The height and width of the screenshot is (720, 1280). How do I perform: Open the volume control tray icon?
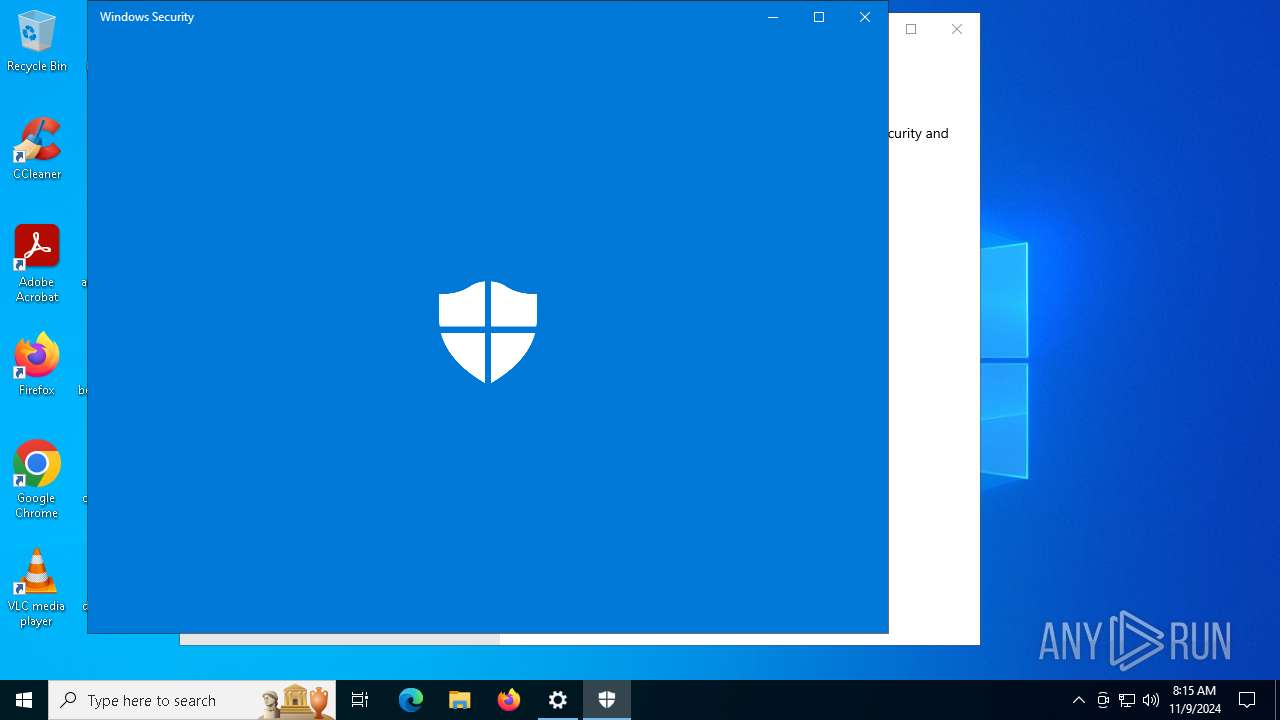[1151, 700]
